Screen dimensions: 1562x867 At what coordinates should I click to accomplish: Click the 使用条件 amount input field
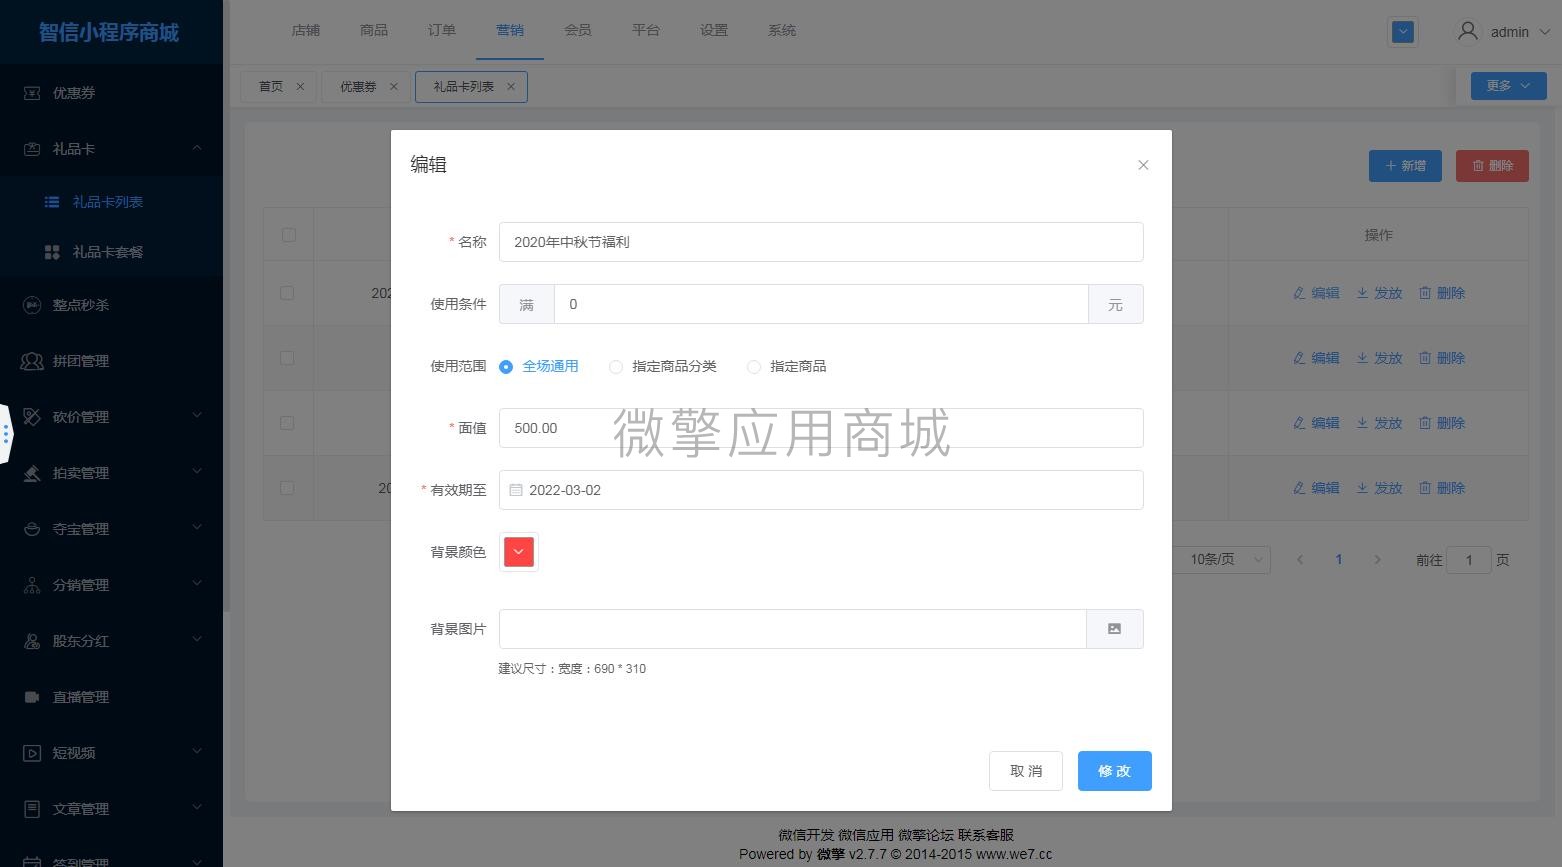click(x=821, y=304)
